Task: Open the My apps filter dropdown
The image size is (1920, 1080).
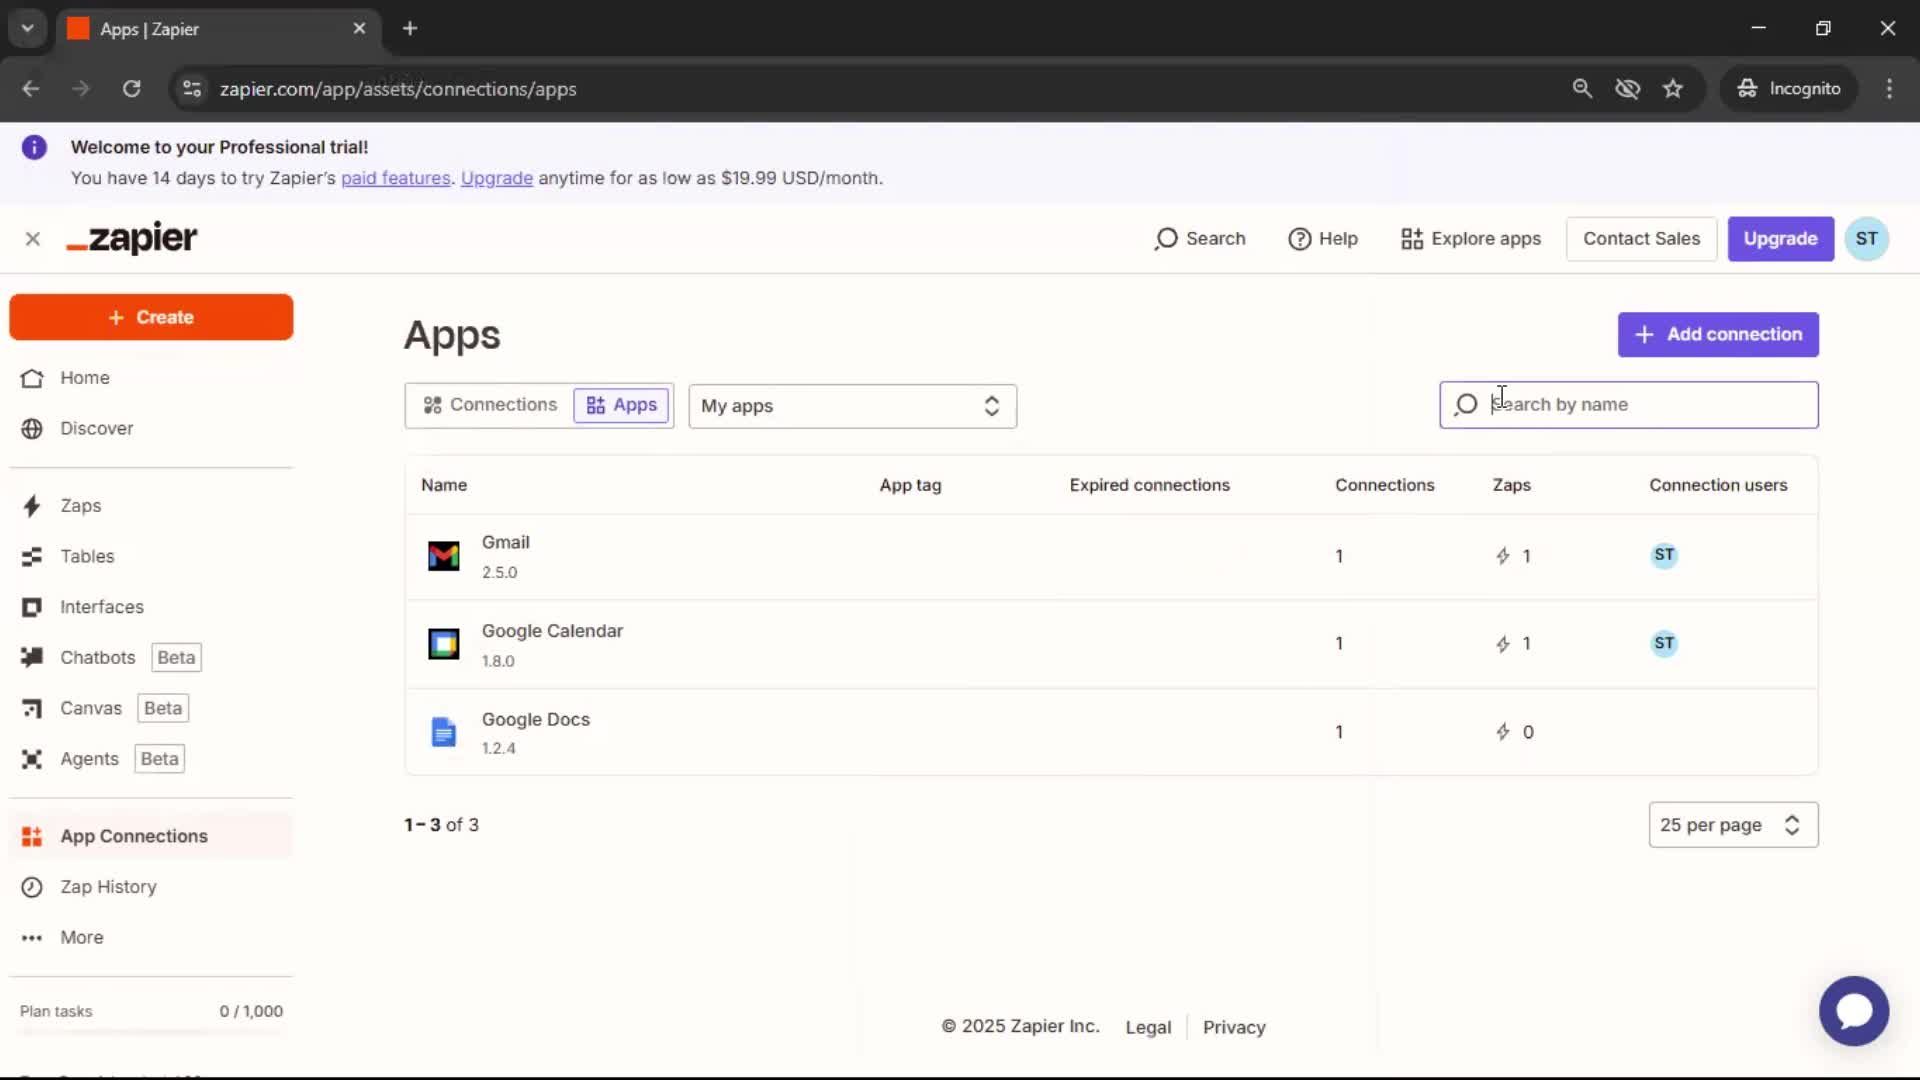Action: [x=852, y=406]
